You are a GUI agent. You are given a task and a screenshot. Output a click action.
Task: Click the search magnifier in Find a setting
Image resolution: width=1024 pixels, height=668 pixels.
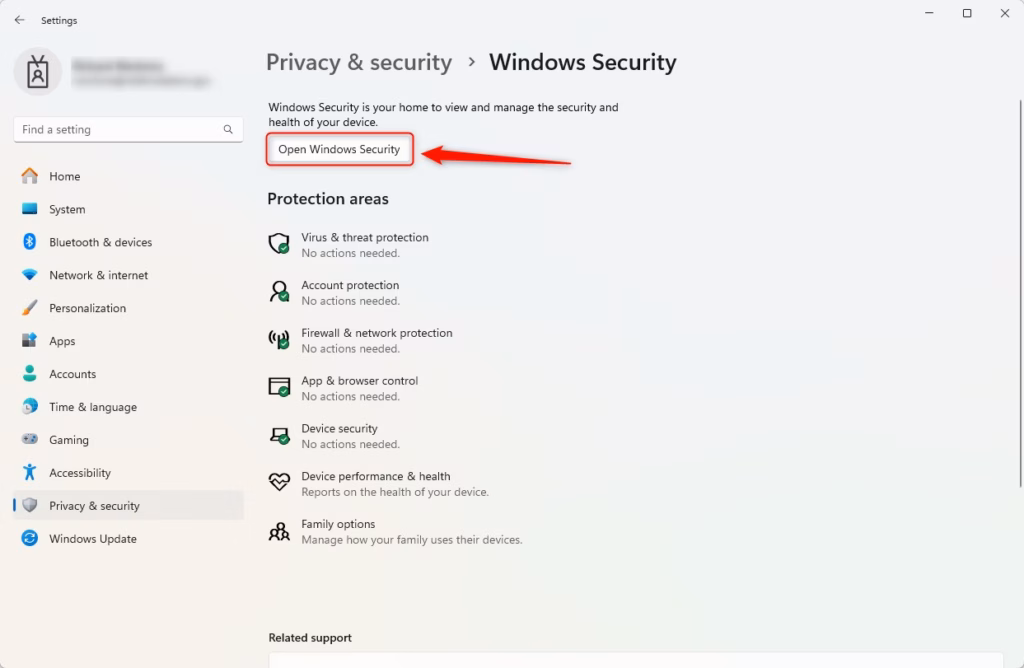click(228, 129)
